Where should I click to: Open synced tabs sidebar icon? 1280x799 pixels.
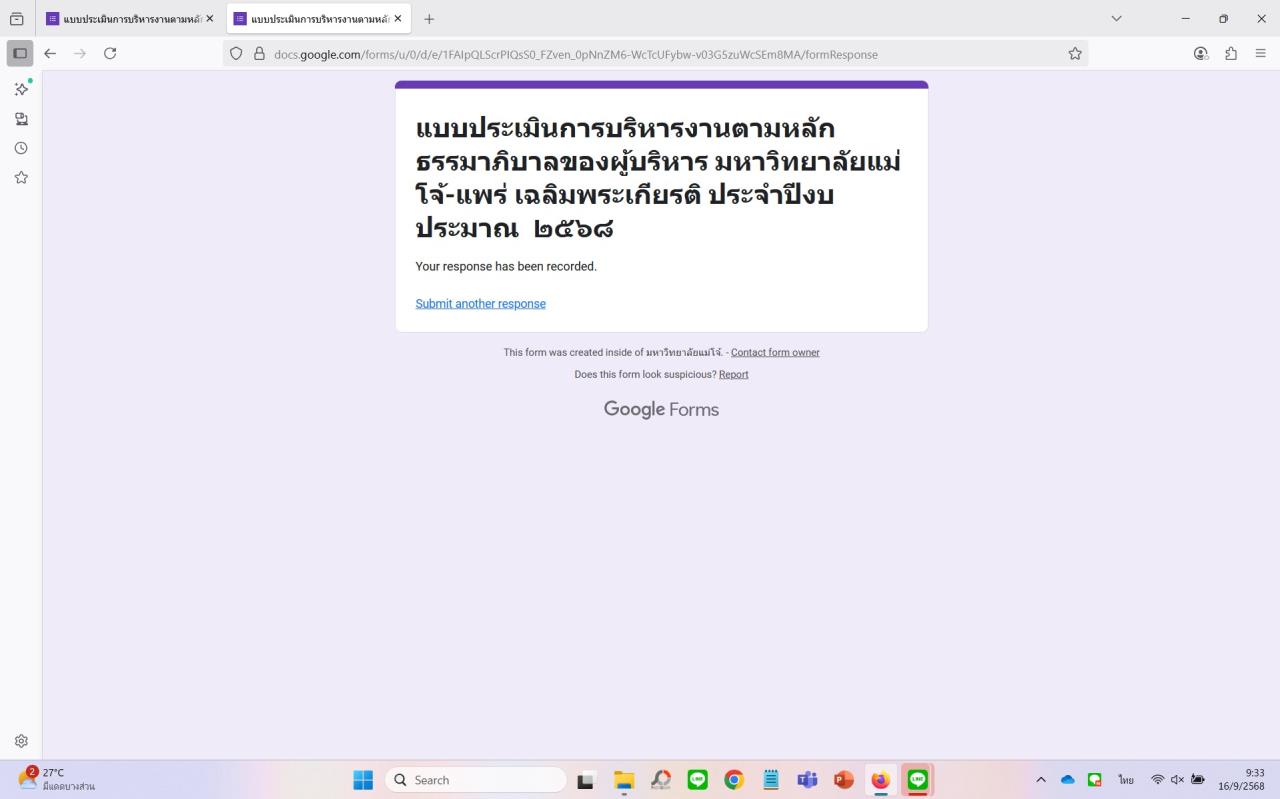click(x=21, y=119)
